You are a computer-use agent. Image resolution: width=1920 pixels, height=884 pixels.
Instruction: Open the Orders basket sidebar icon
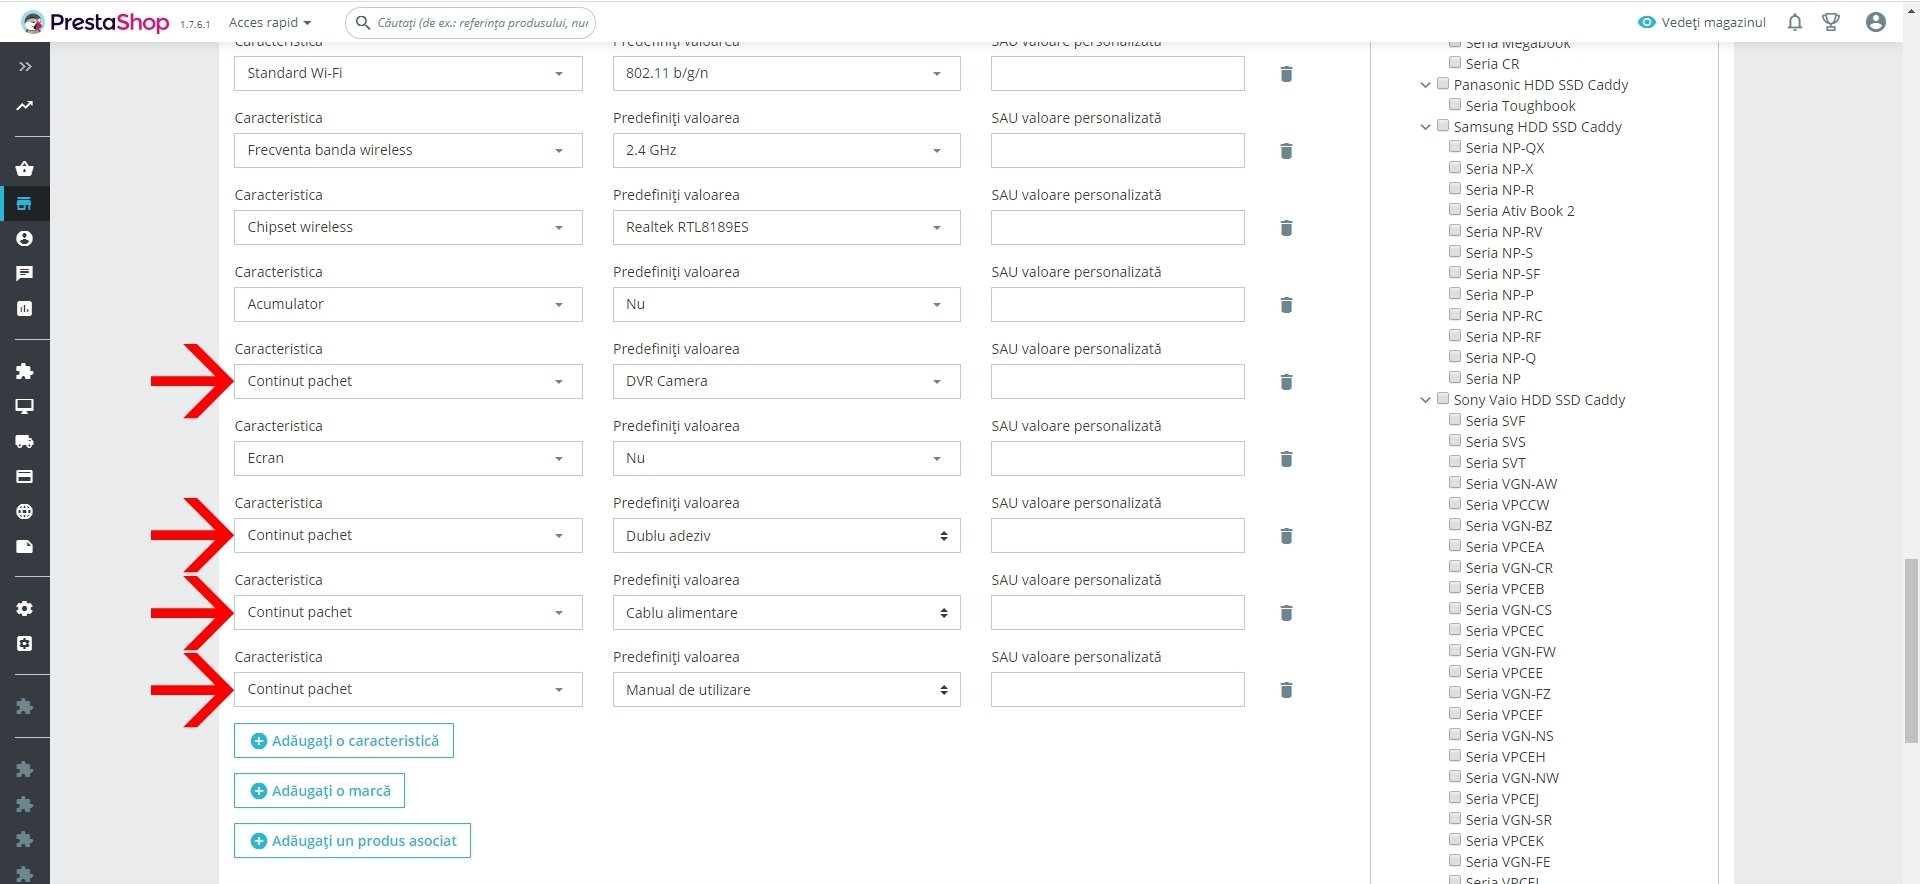point(25,169)
